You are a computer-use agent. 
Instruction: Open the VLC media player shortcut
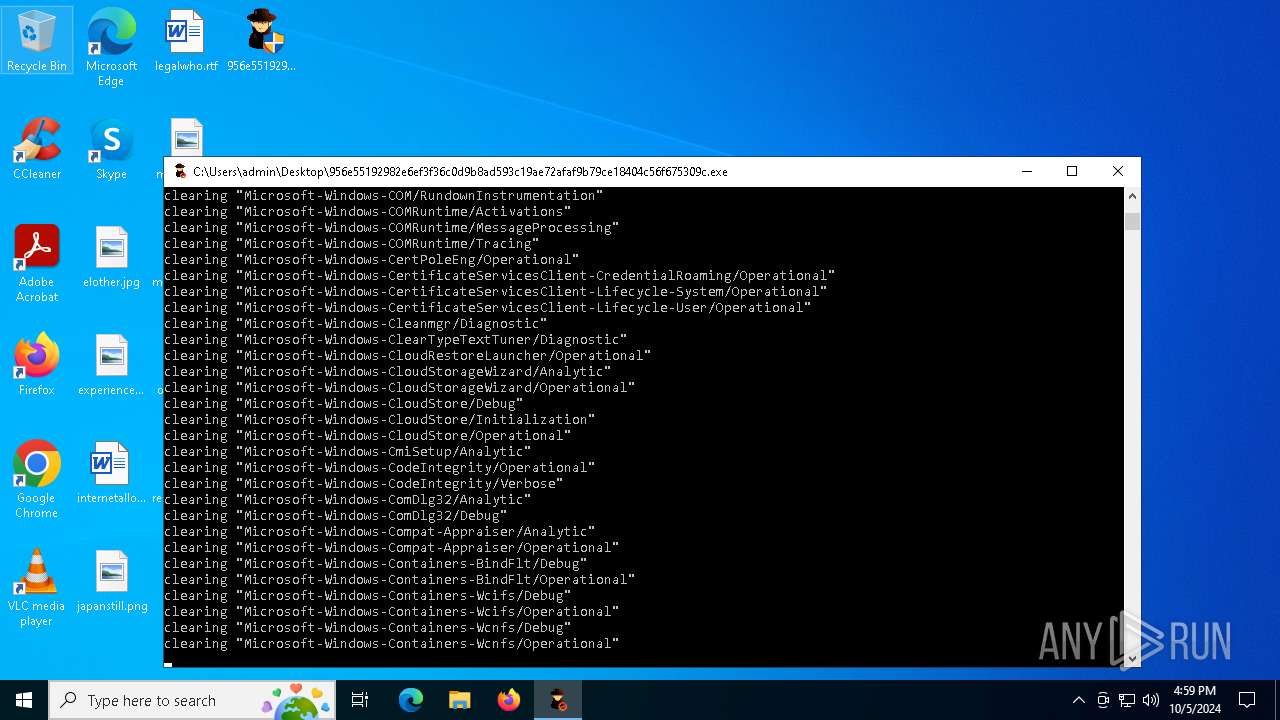click(x=37, y=587)
